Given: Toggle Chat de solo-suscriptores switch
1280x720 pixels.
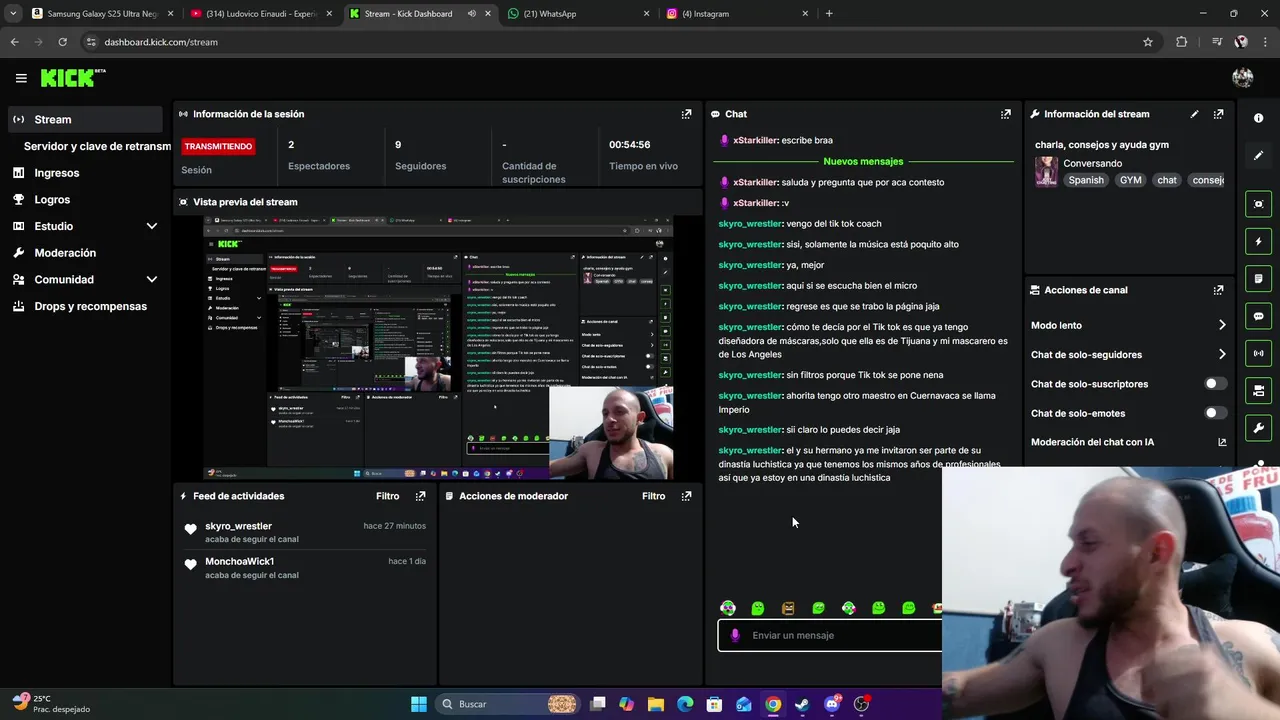Looking at the screenshot, I should tap(1215, 384).
